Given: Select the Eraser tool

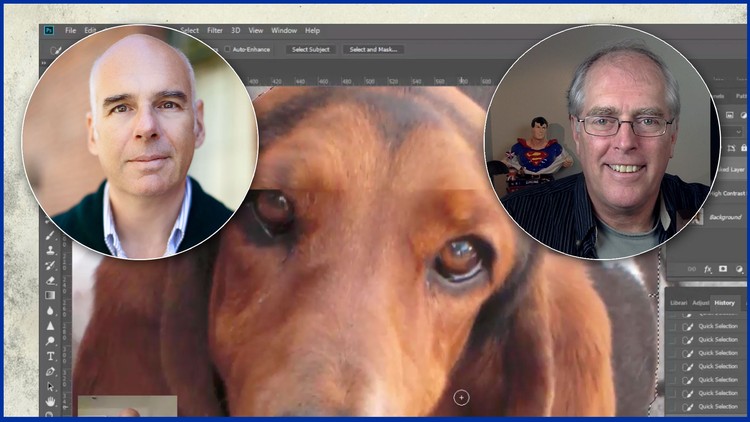Looking at the screenshot, I should tap(50, 280).
